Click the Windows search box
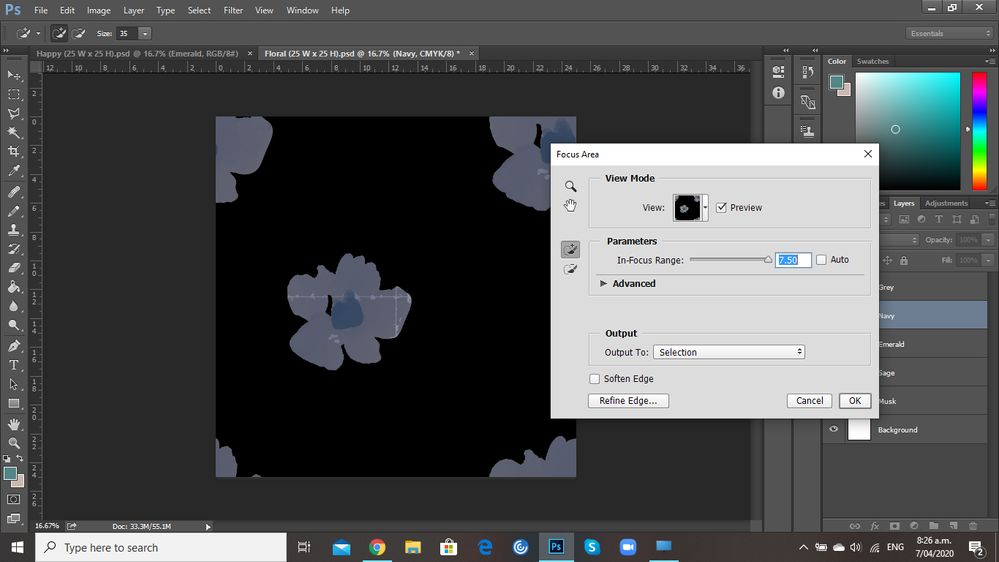The width and height of the screenshot is (999, 562). coord(161,547)
